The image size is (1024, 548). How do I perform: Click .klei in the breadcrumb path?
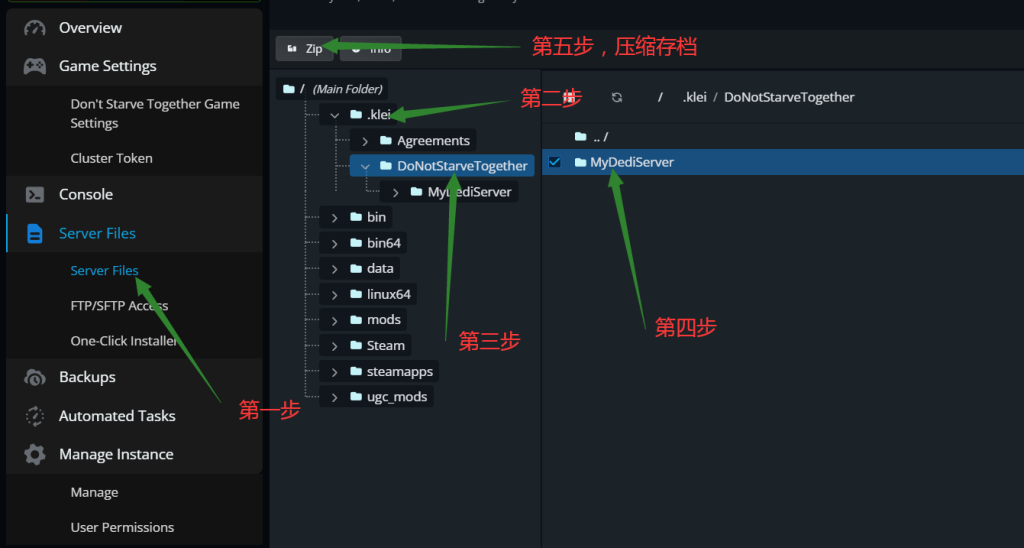[697, 97]
